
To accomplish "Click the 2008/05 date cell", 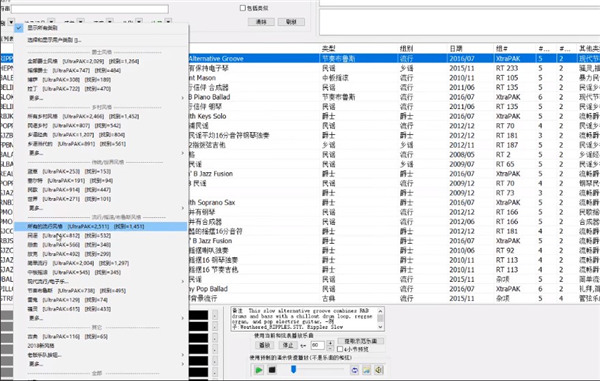I will pos(462,155).
